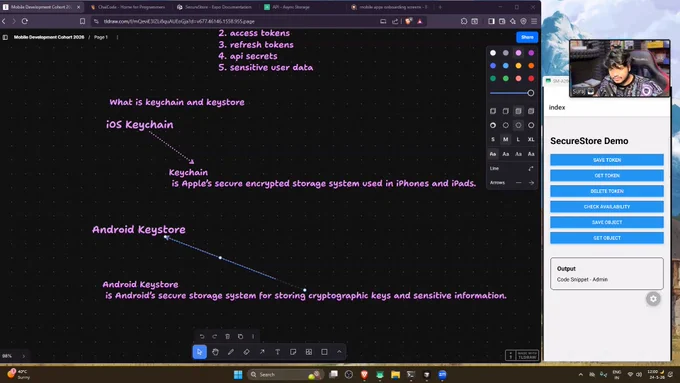Select the Arrow tool in bottom toolbar
680x383 pixels.
[x=262, y=352]
